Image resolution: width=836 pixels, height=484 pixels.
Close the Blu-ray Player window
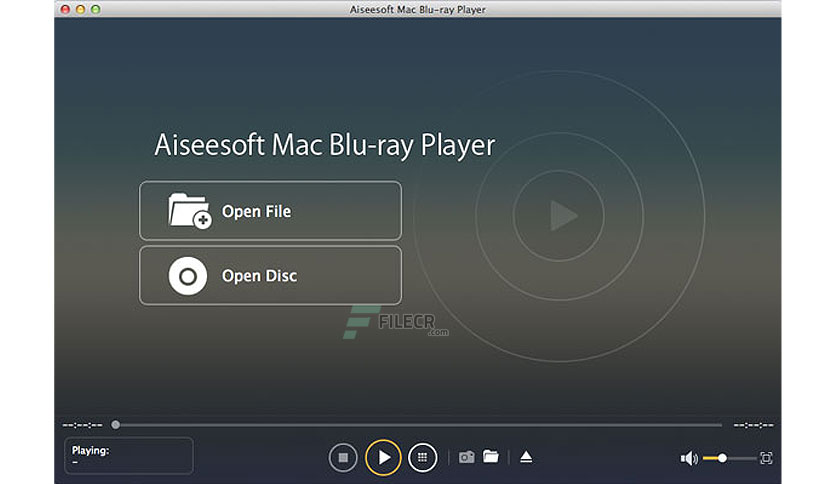click(65, 9)
